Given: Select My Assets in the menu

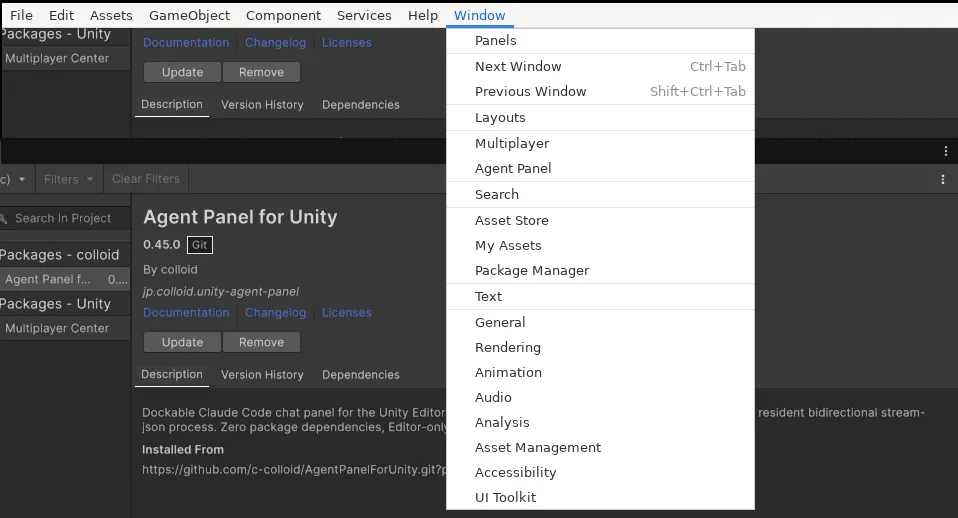Looking at the screenshot, I should pos(600,245).
